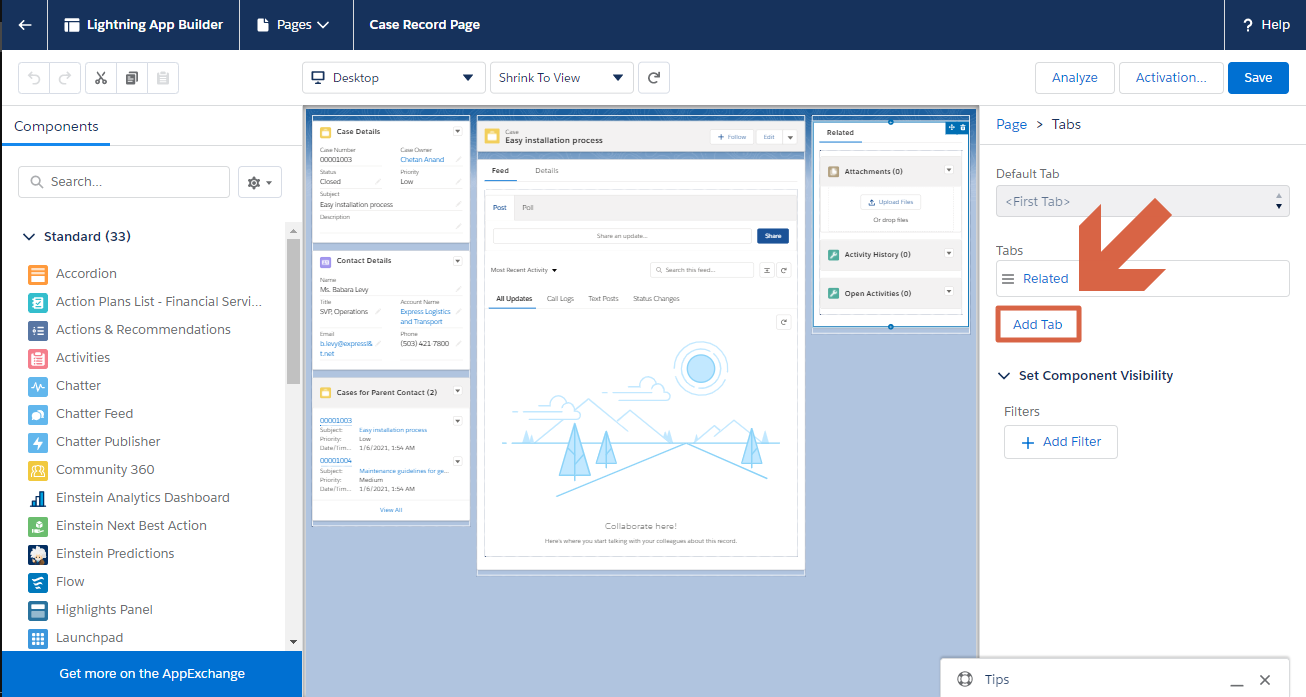
Task: Click the paste clipboard icon
Action: click(x=163, y=78)
